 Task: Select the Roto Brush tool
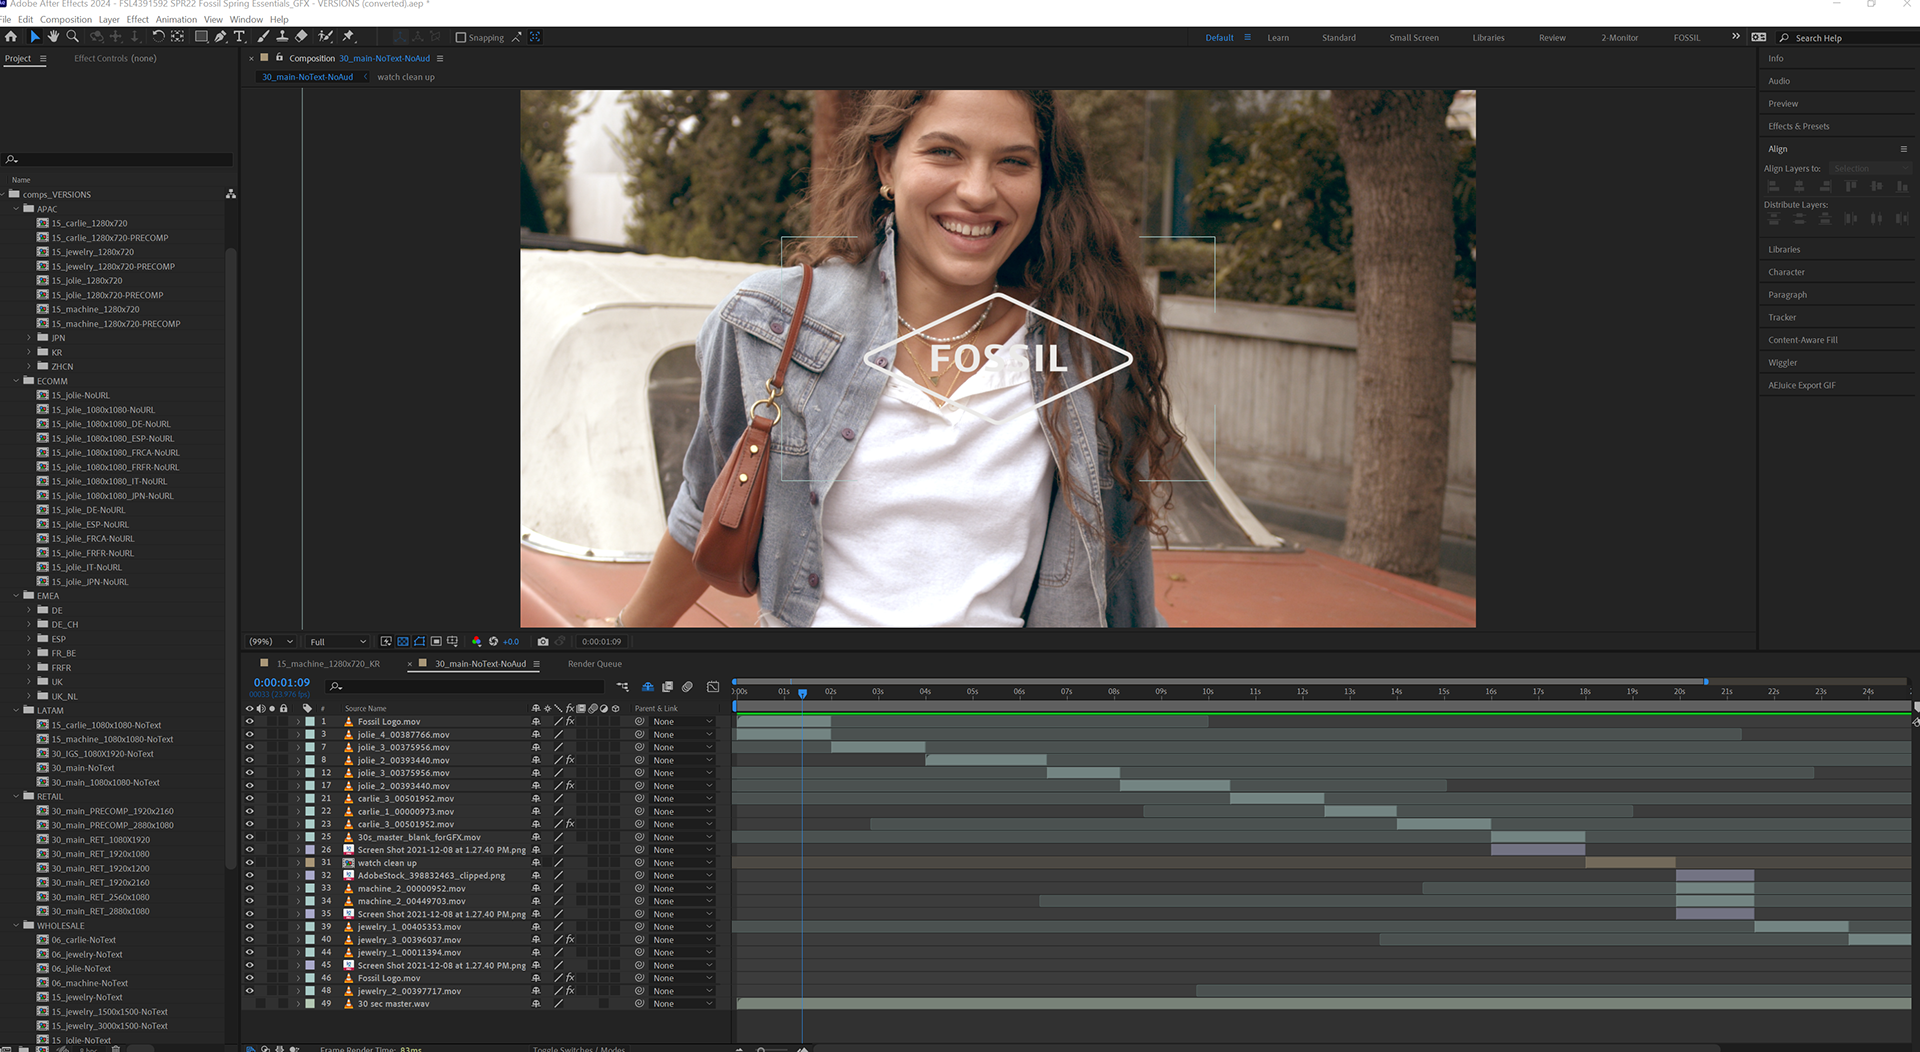[x=325, y=37]
